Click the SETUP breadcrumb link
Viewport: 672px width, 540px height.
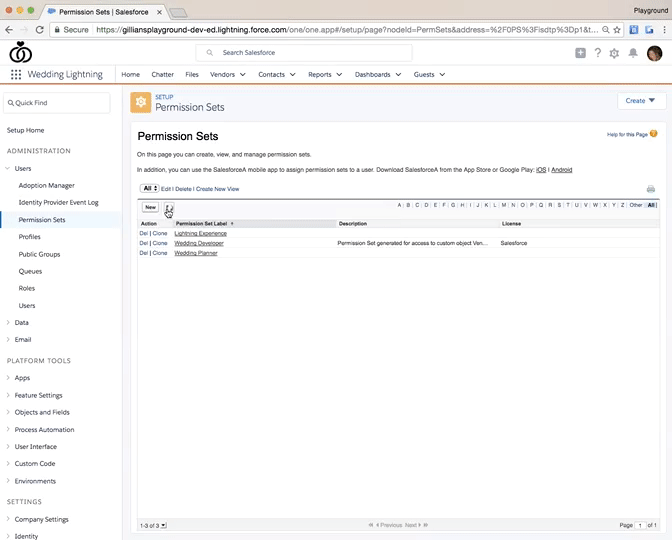164,97
